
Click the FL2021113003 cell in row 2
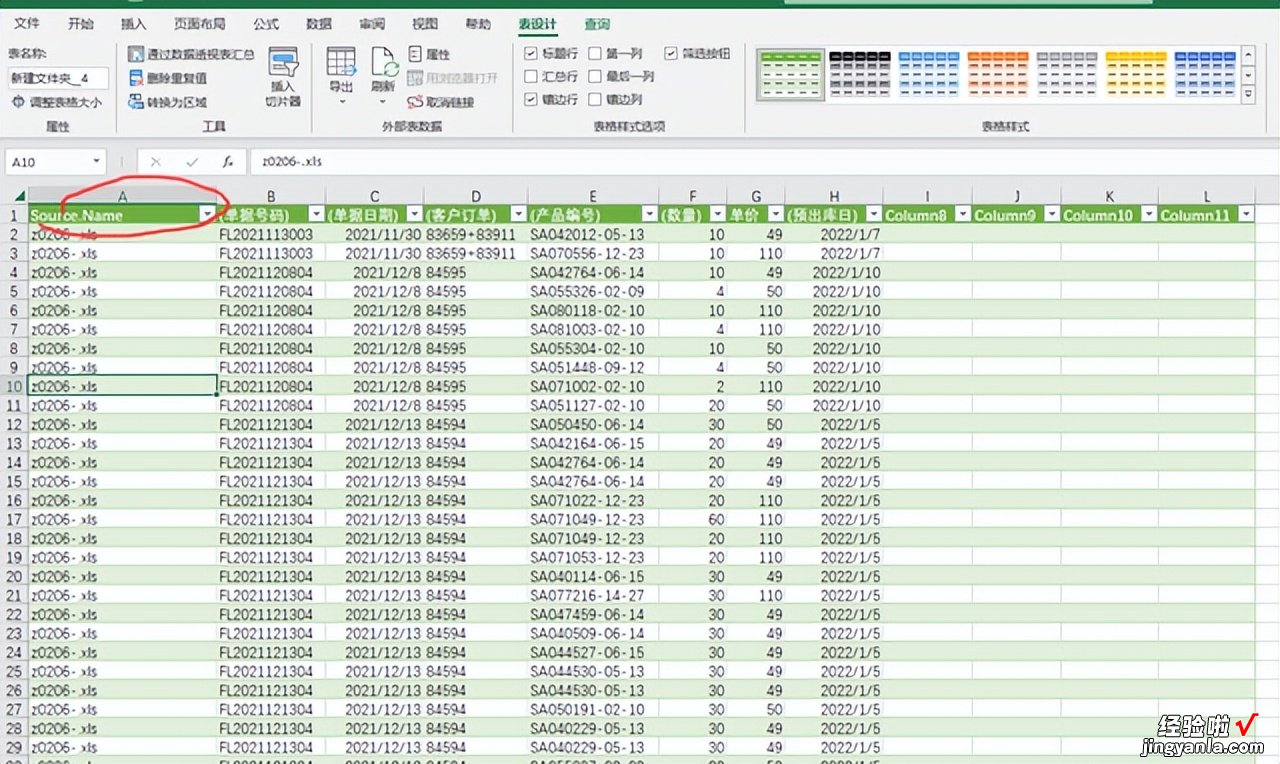271,234
